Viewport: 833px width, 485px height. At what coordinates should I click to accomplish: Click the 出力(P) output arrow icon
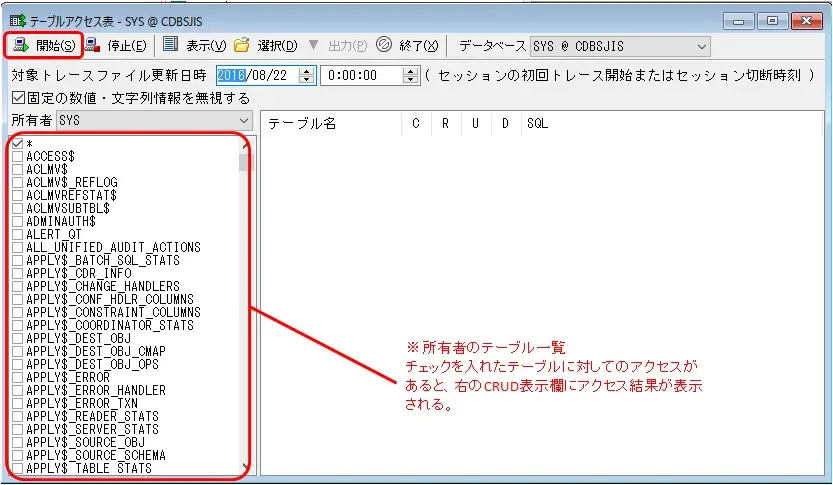pyautogui.click(x=313, y=46)
